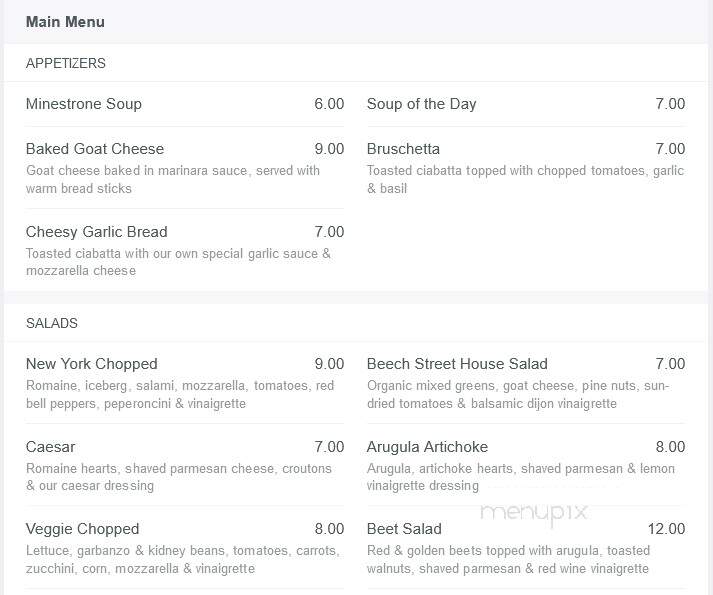Click the Baked Goat Cheese description text
713x595 pixels.
tap(173, 179)
